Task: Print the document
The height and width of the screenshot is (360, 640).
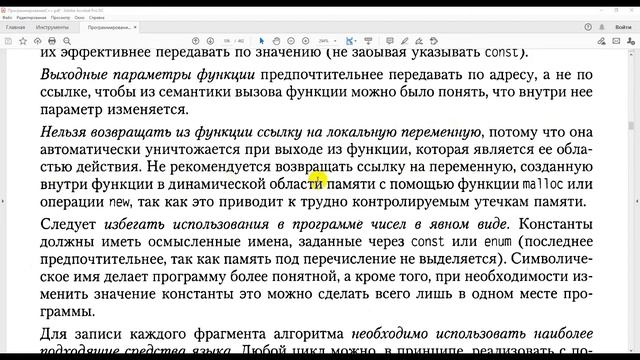Action: (52, 41)
